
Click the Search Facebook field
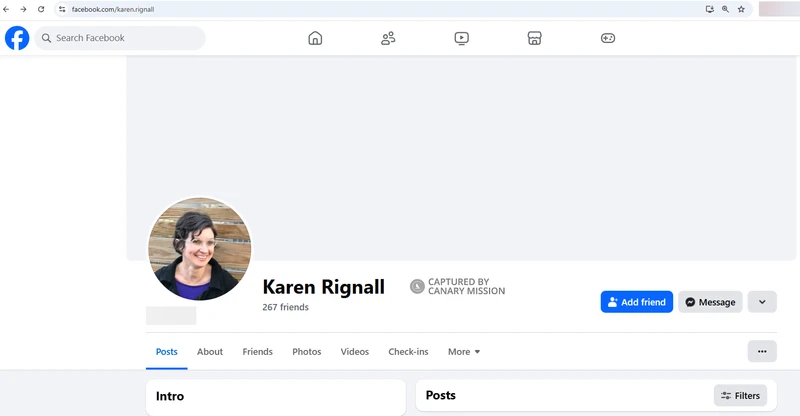[x=120, y=38]
